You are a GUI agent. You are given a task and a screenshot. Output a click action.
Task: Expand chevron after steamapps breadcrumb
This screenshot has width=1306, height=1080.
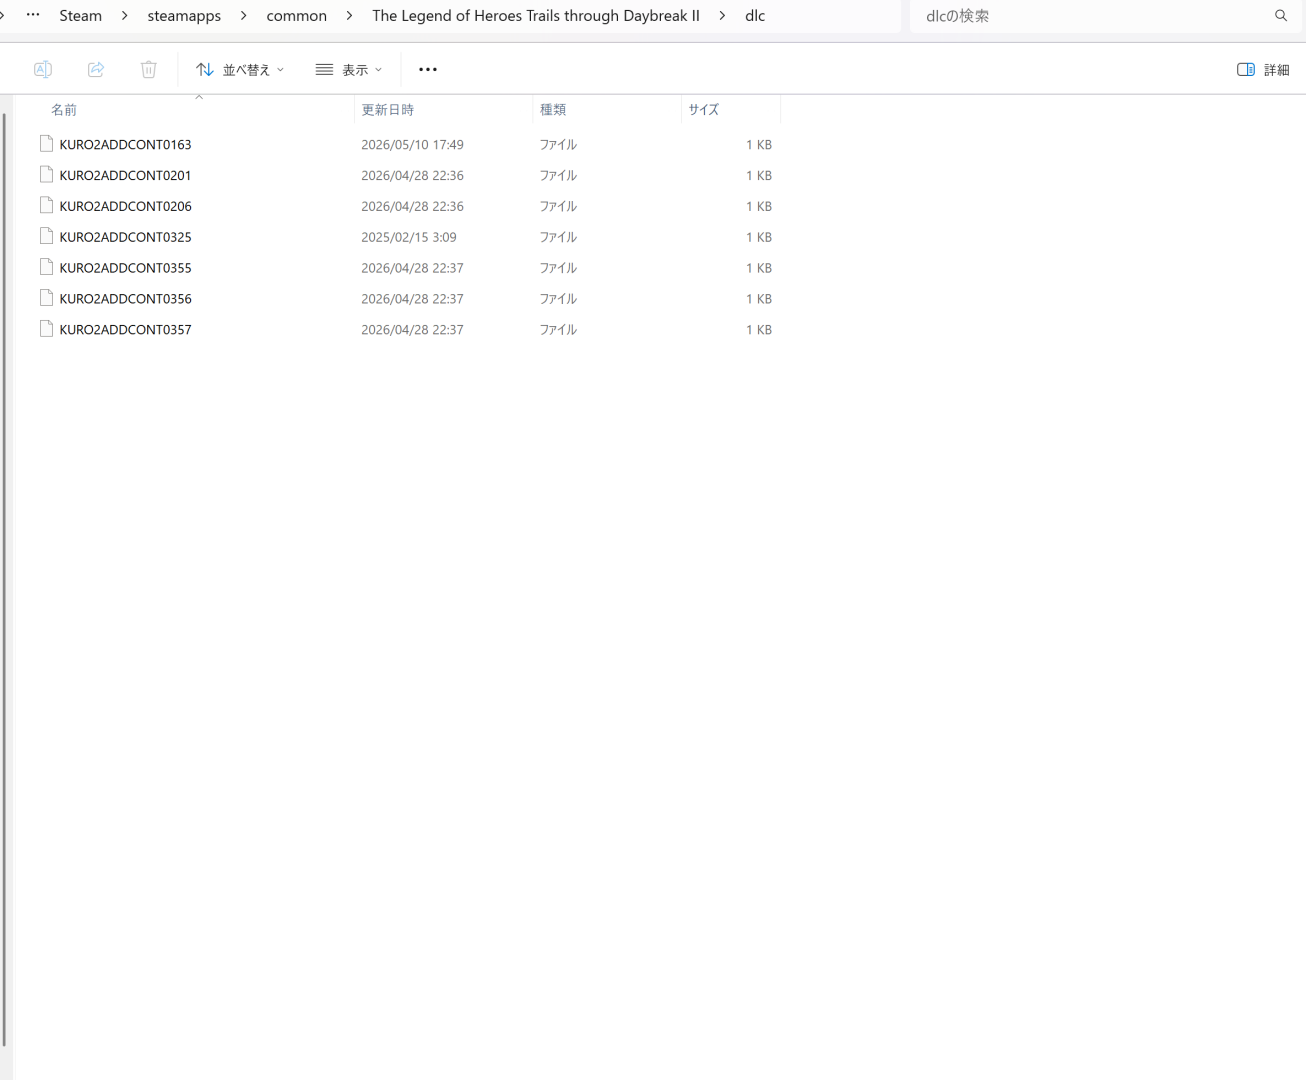click(243, 16)
